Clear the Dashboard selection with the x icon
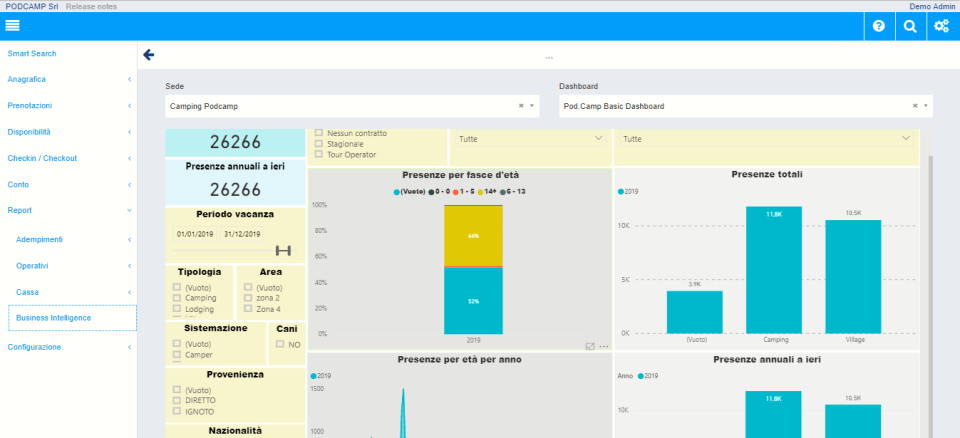The width and height of the screenshot is (960, 438). click(915, 106)
